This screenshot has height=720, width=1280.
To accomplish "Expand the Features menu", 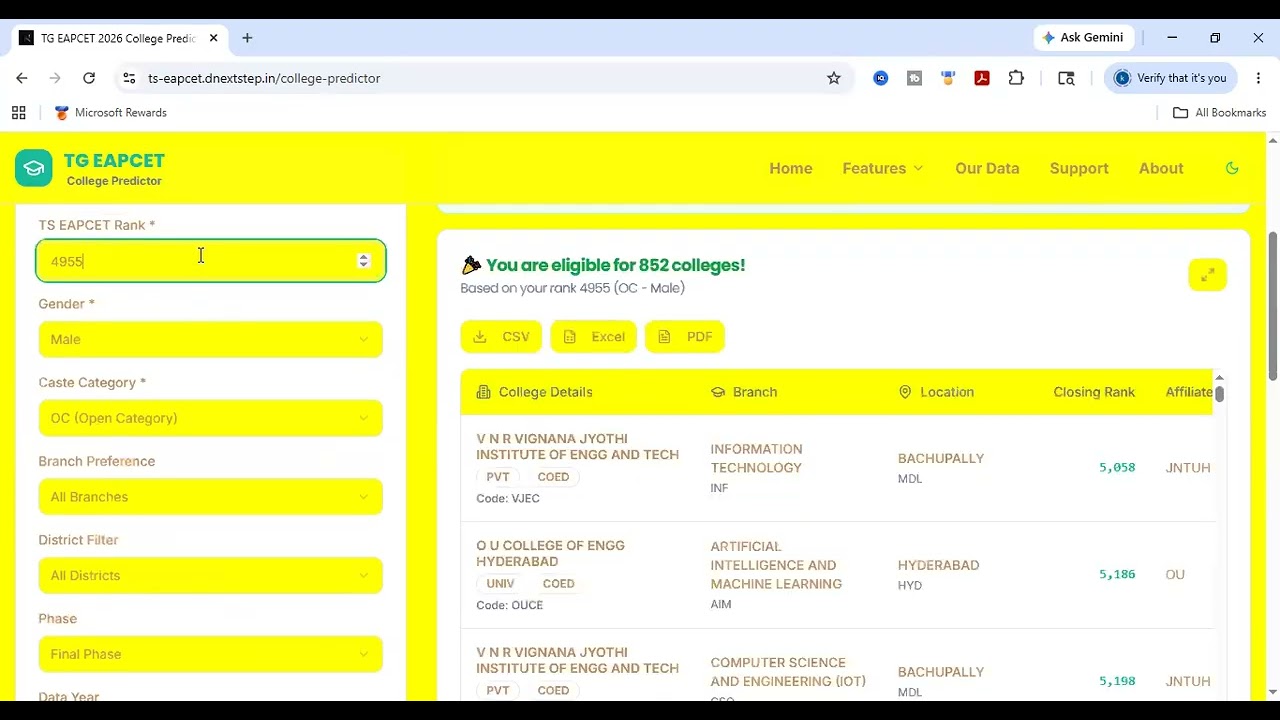I will [x=882, y=168].
